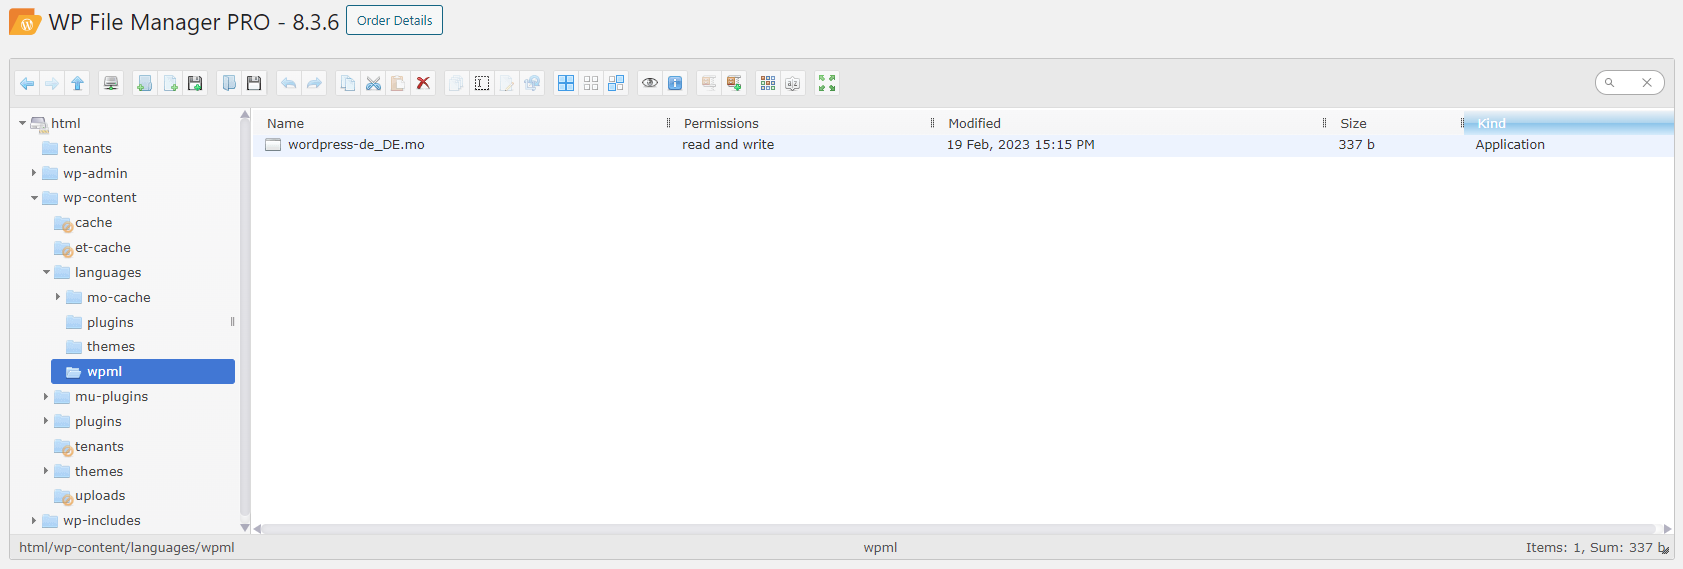This screenshot has height=569, width=1683.
Task: Click the horizontal scrollbar of file list
Action: (x=958, y=528)
